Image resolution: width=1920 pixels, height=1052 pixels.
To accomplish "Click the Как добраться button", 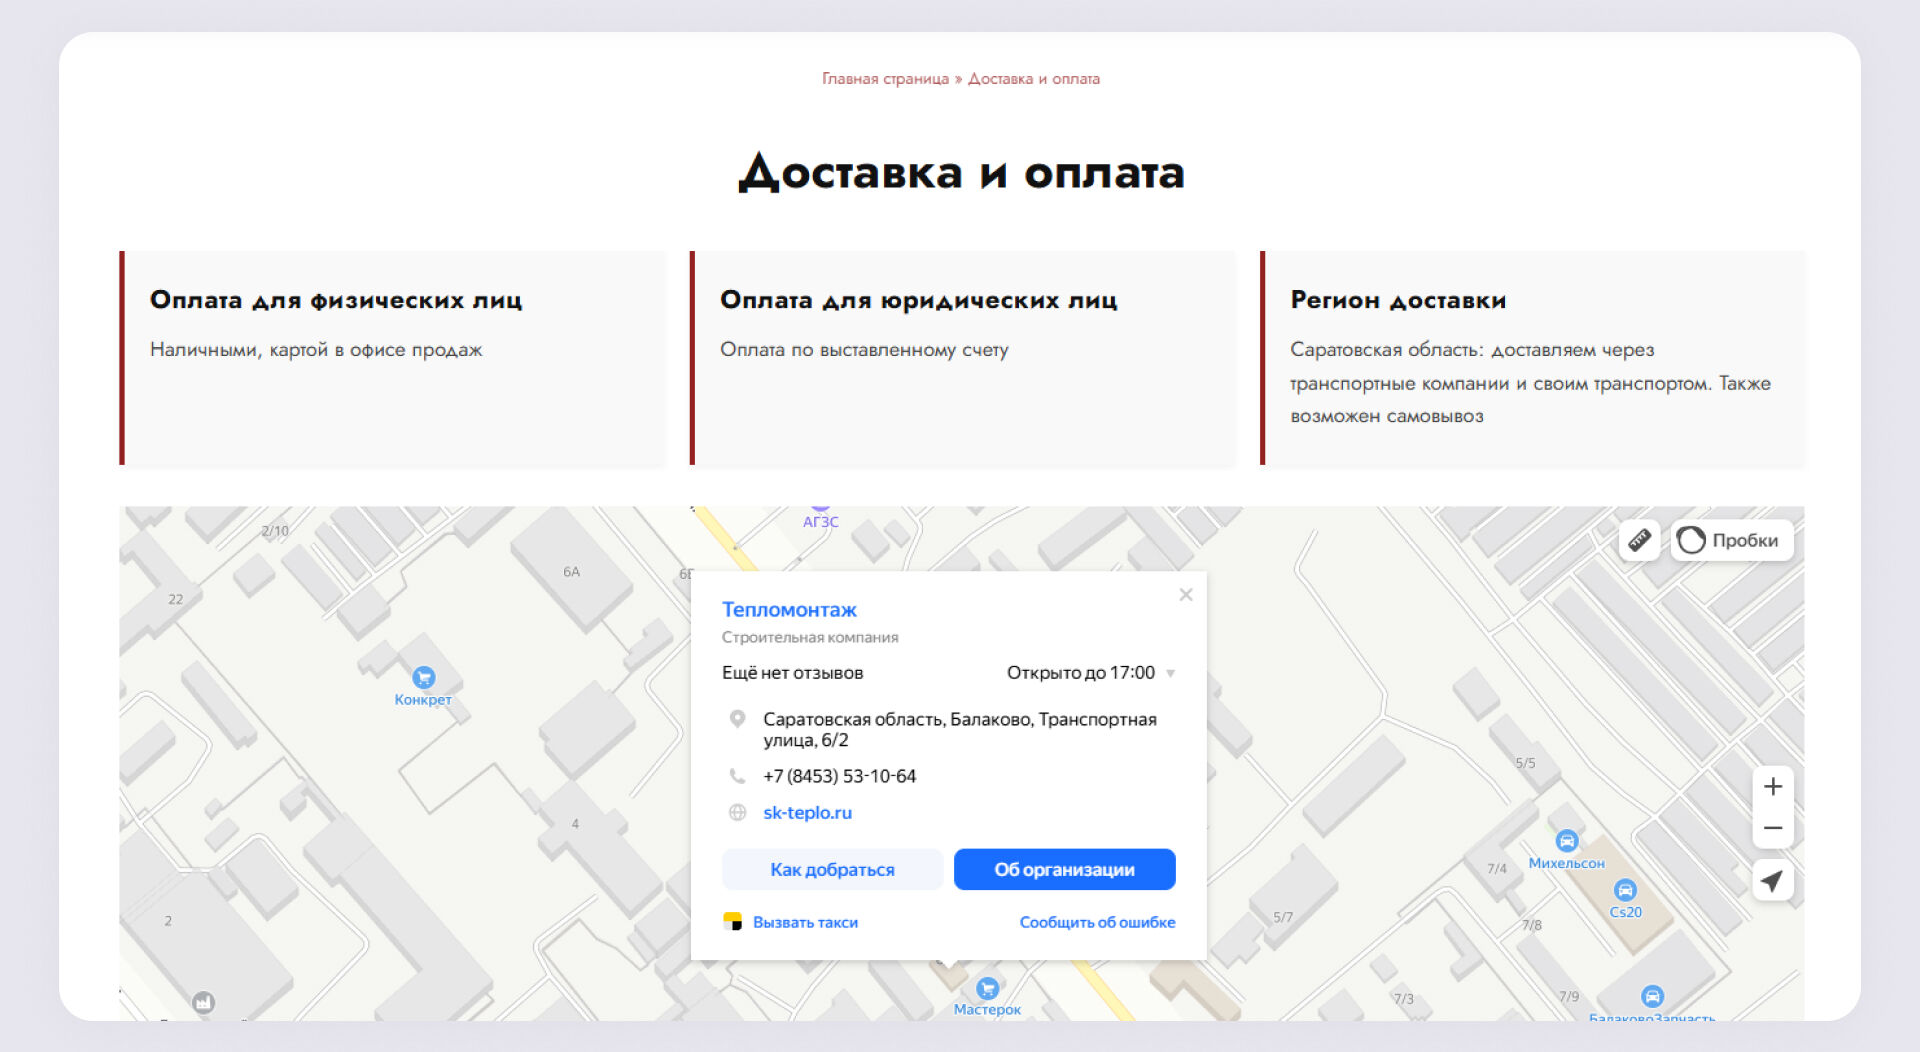I will pyautogui.click(x=832, y=870).
